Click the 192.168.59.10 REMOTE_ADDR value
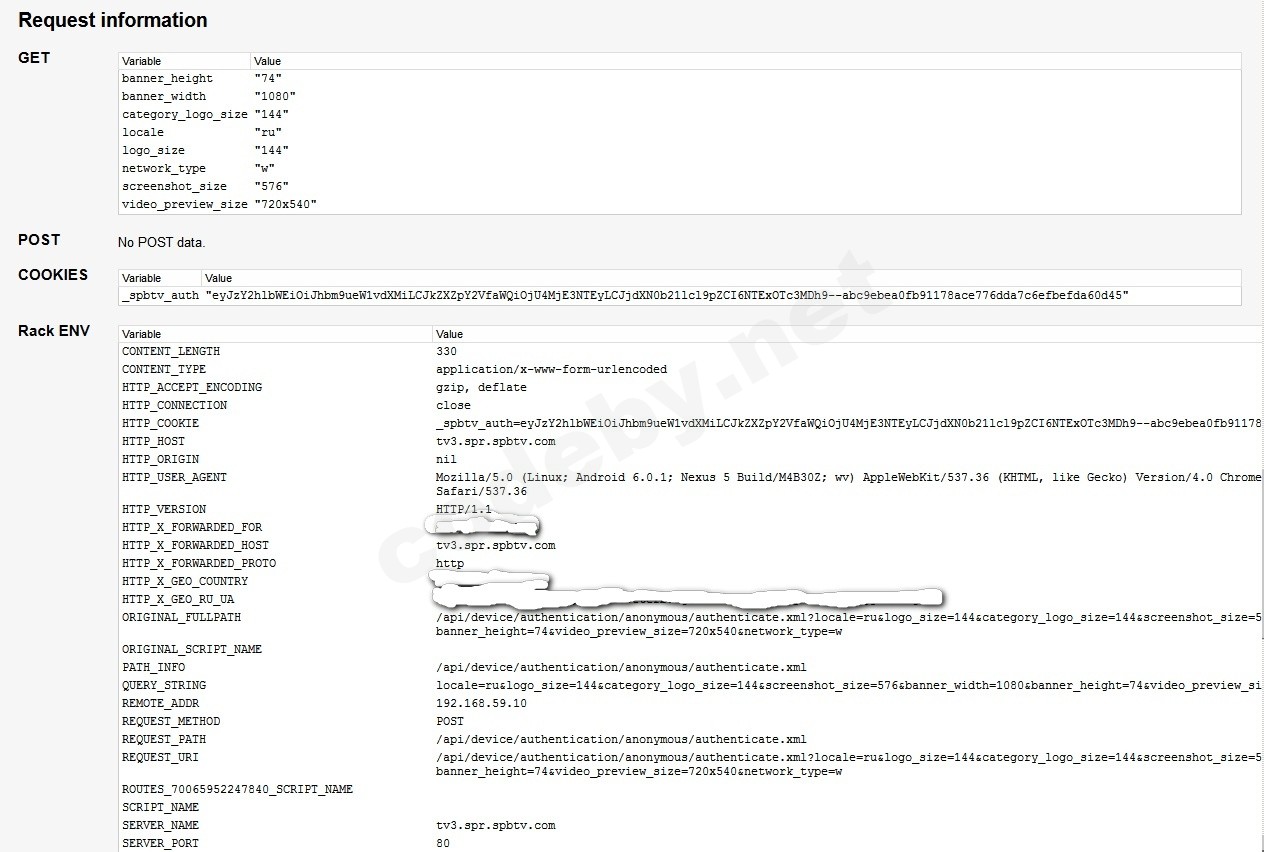Image resolution: width=1264 pixels, height=852 pixels. (x=481, y=704)
